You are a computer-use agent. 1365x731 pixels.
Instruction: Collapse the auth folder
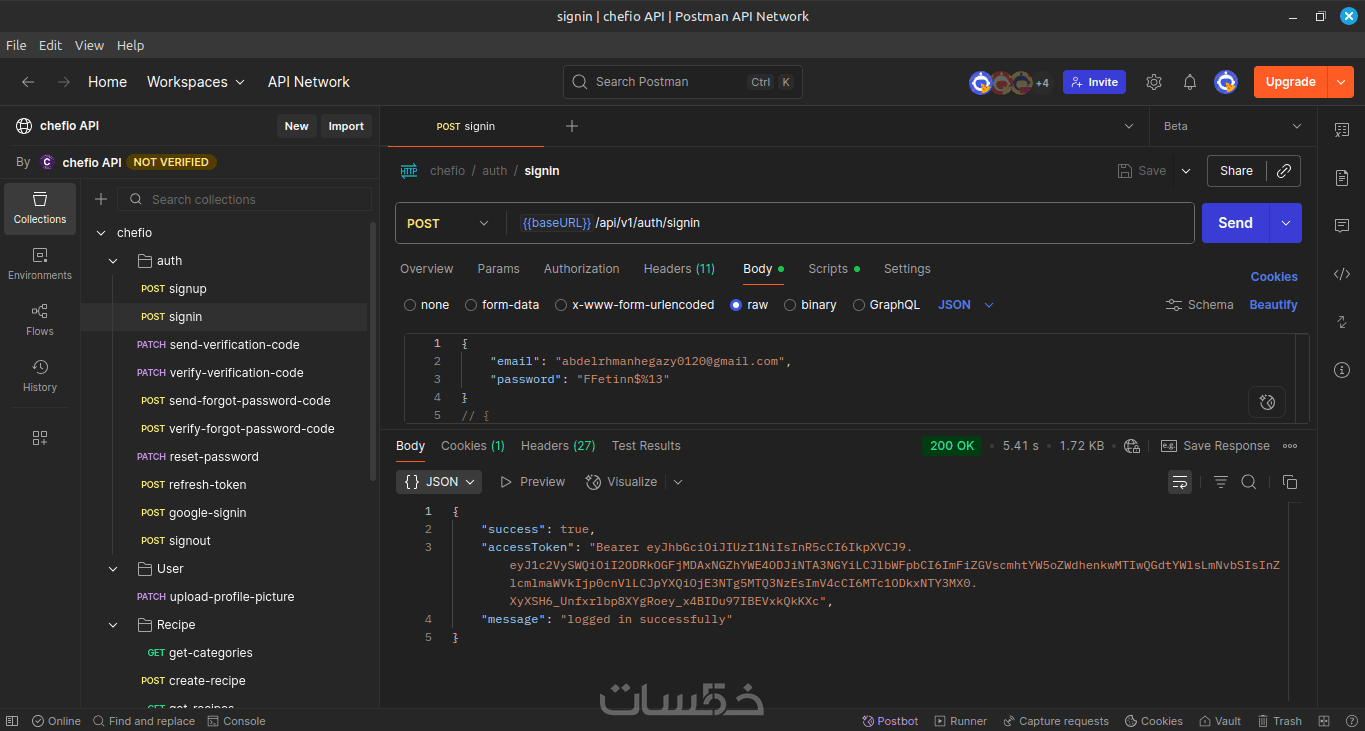(x=113, y=261)
